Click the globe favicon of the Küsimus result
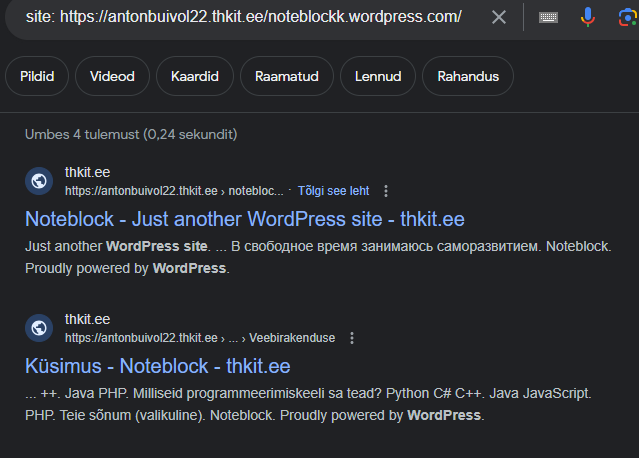The width and height of the screenshot is (639, 458). pos(39,328)
